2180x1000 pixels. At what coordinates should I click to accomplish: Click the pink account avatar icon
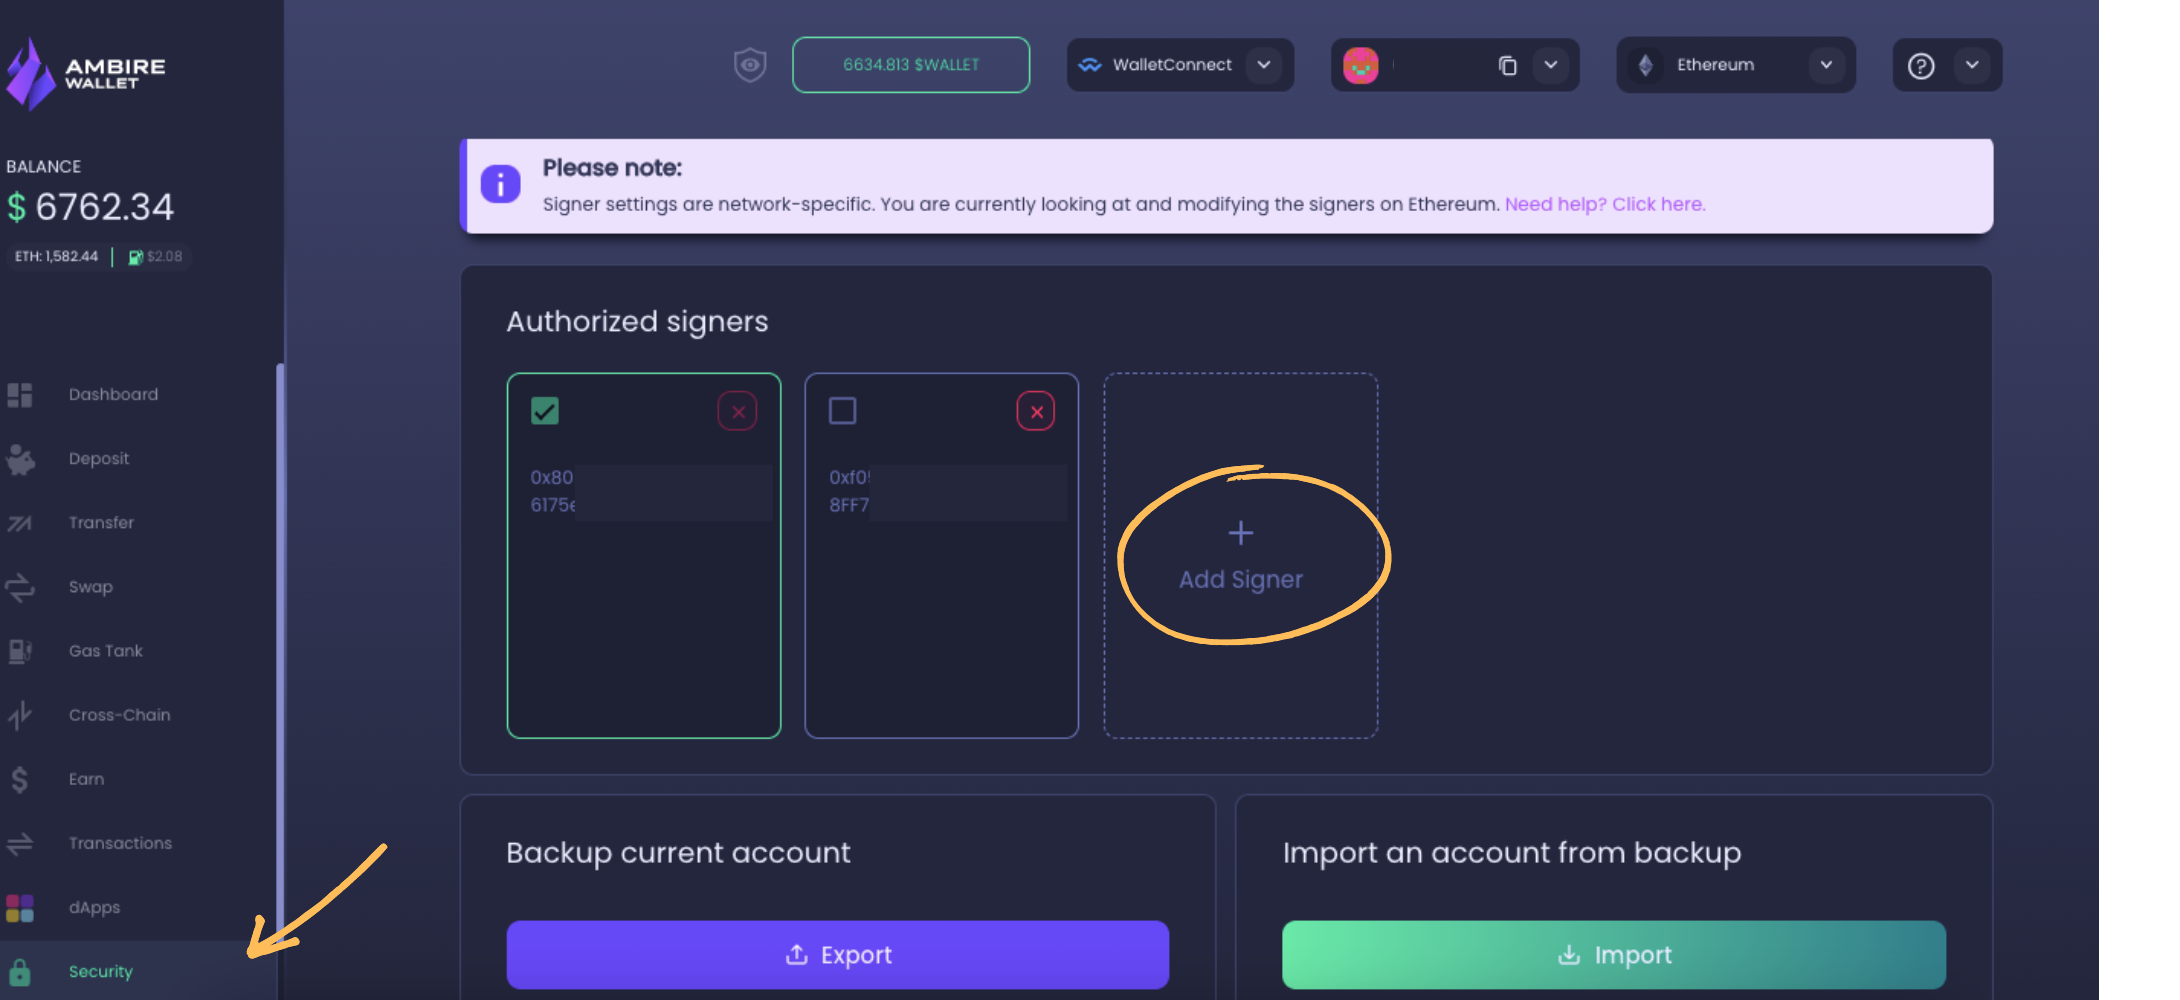pos(1360,66)
